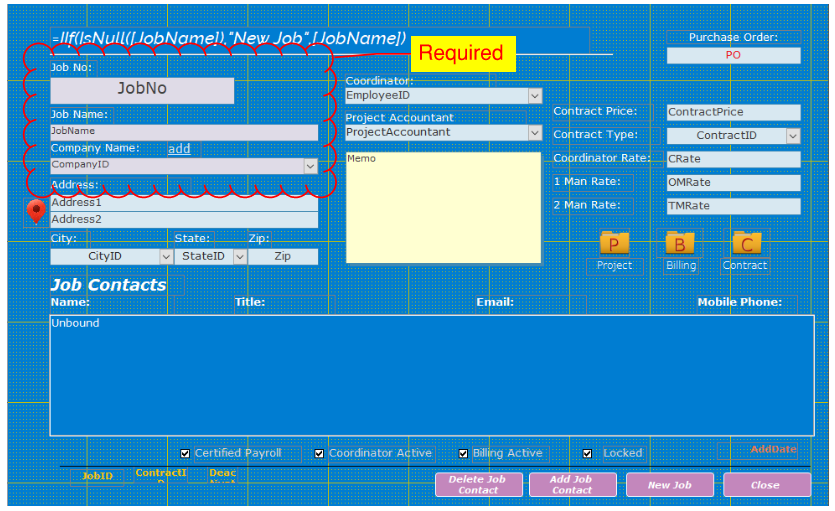This screenshot has height=511, width=835.
Task: Expand the EmployeeID coordinator dropdown
Action: (535, 96)
